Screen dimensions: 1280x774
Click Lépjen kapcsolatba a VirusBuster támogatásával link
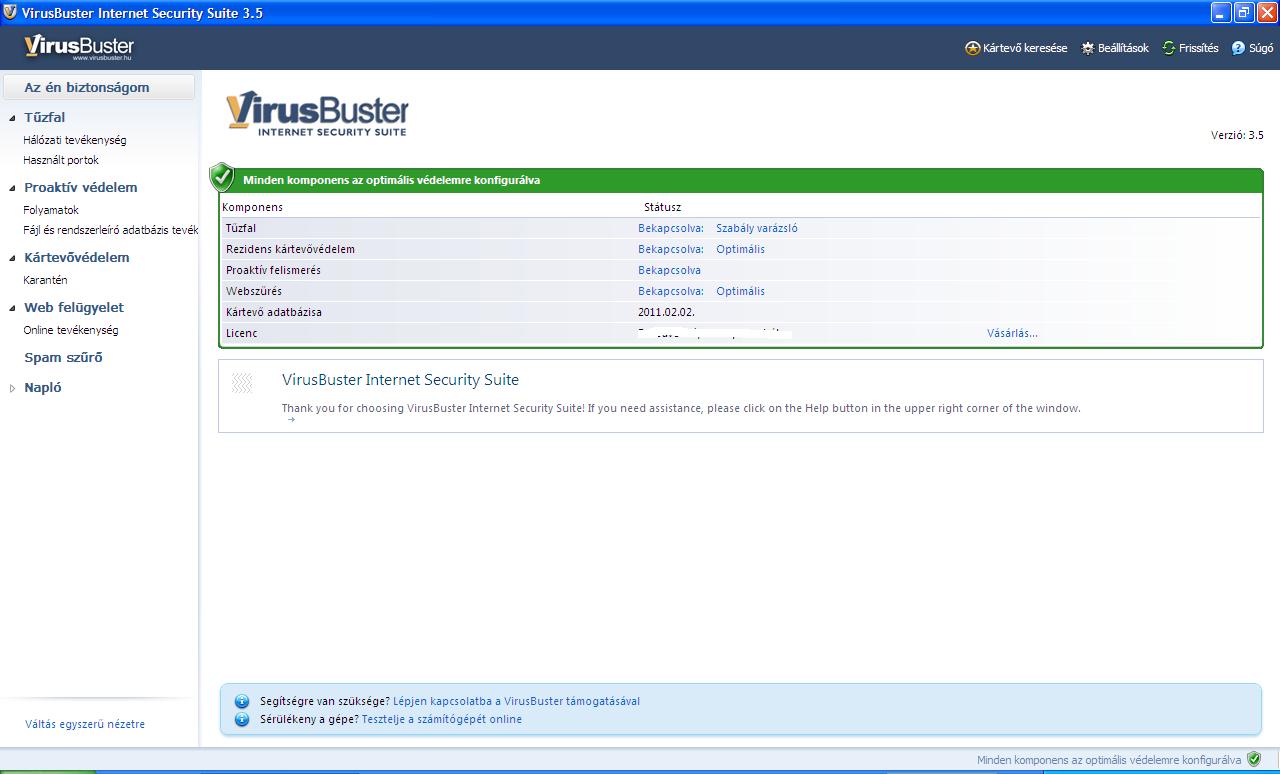[x=516, y=701]
